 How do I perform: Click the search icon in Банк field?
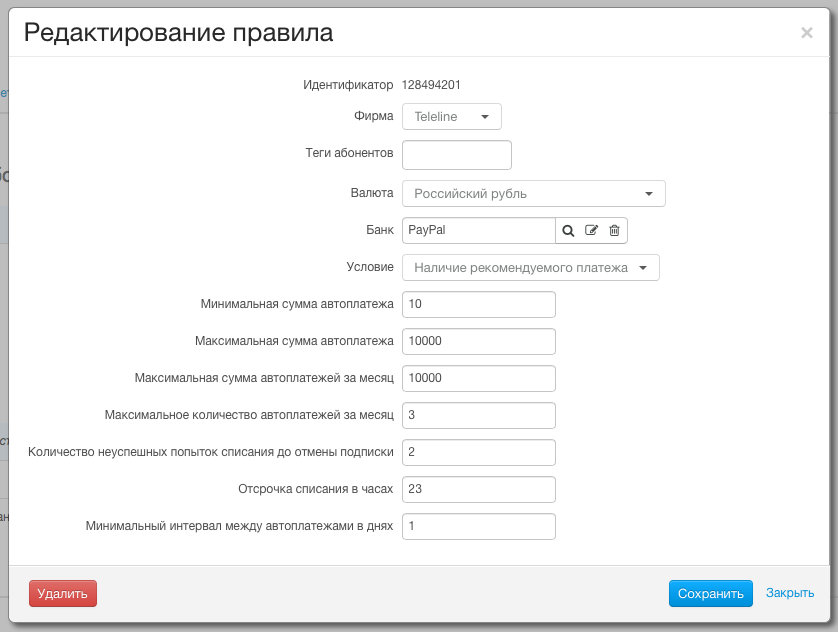coord(568,231)
